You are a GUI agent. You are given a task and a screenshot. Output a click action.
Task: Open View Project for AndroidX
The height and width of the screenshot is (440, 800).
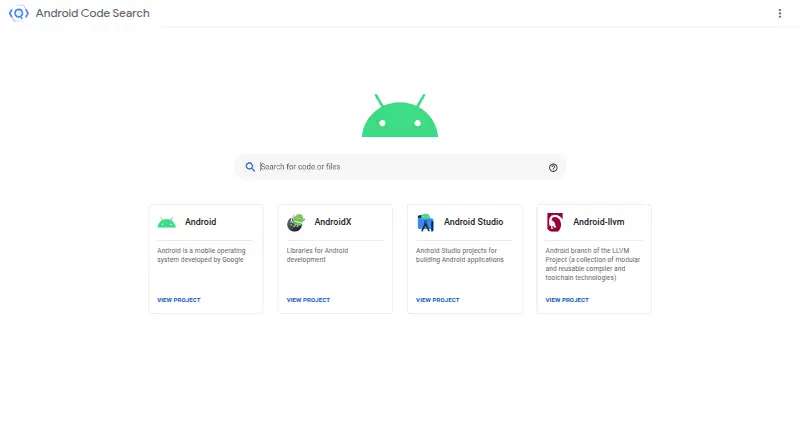[308, 300]
